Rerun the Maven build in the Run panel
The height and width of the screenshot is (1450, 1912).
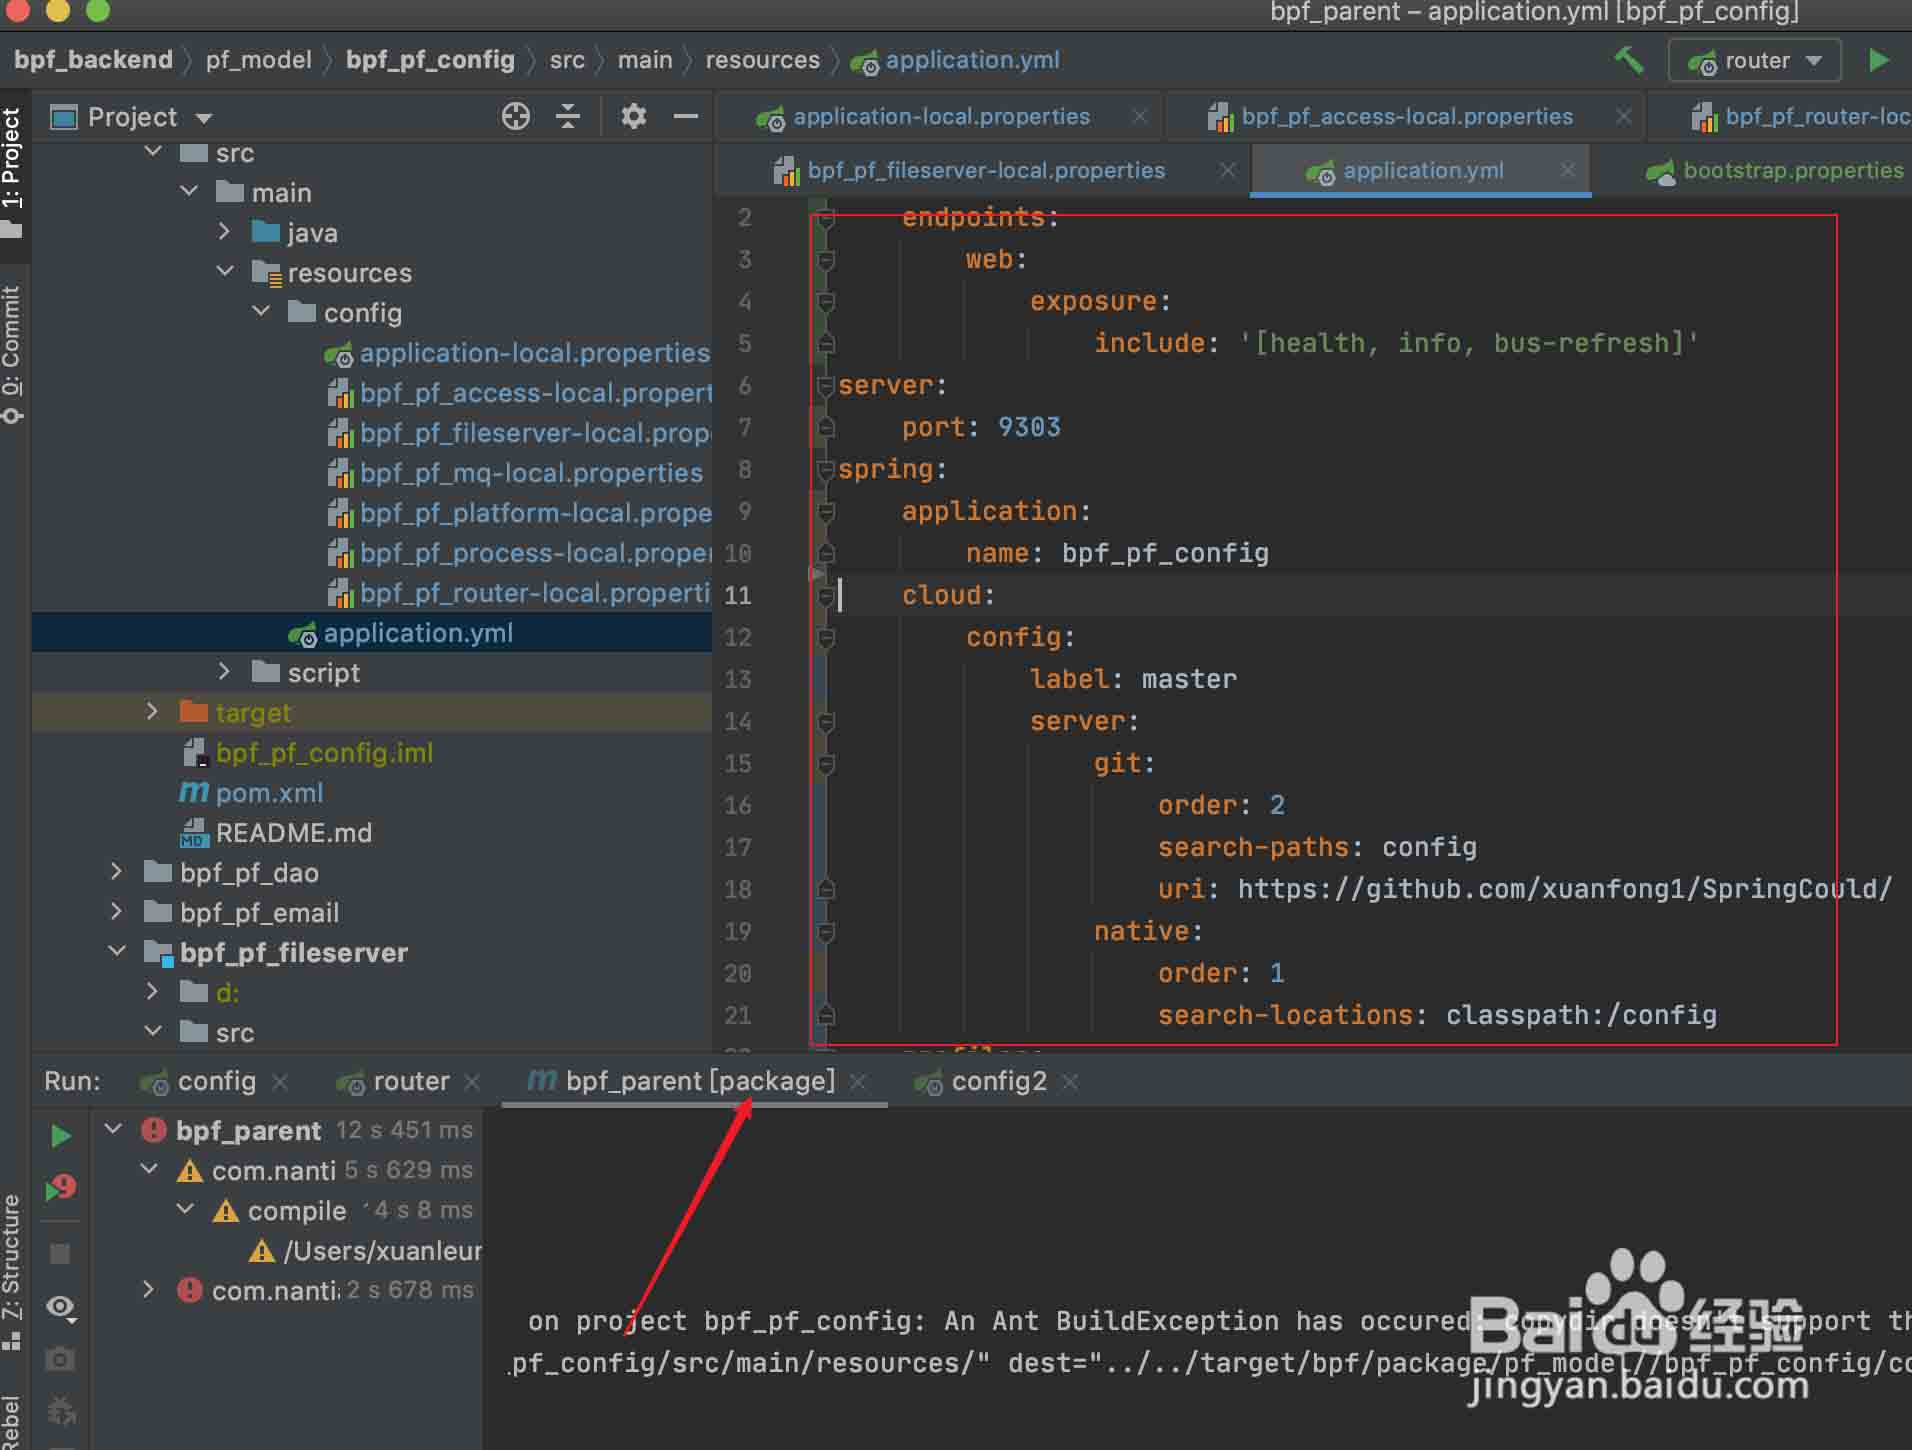click(61, 1135)
